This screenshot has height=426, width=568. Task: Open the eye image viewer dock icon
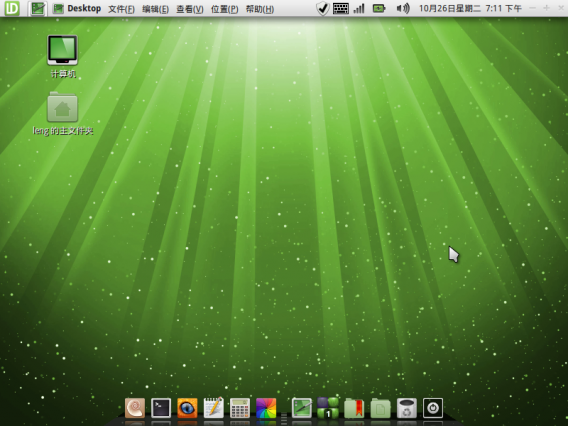(x=187, y=408)
